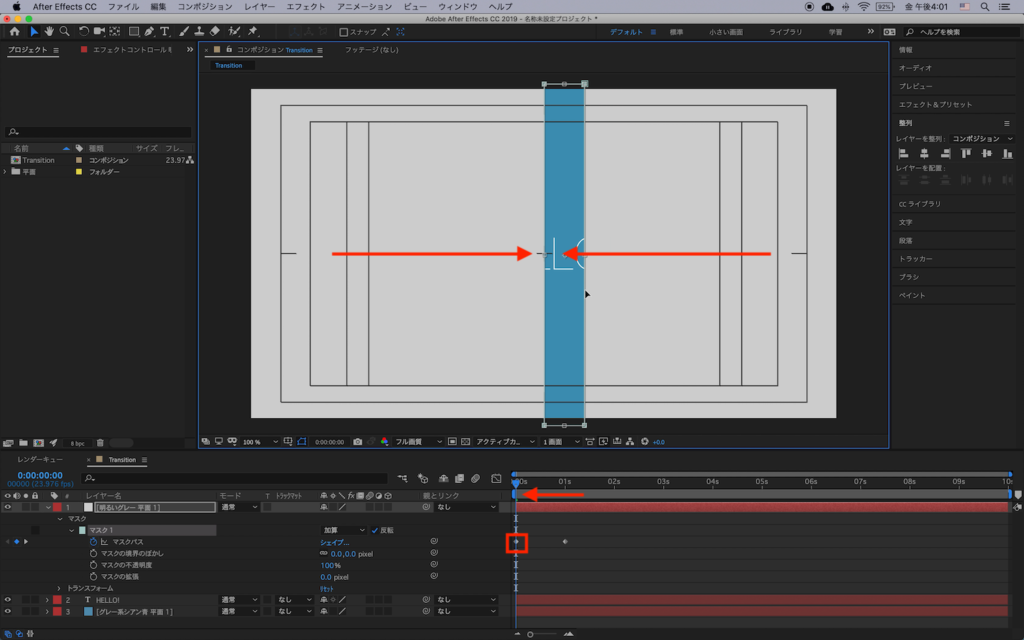The height and width of the screenshot is (640, 1024).
Task: Expand the トランスフォーム property group
Action: pyautogui.click(x=59, y=588)
